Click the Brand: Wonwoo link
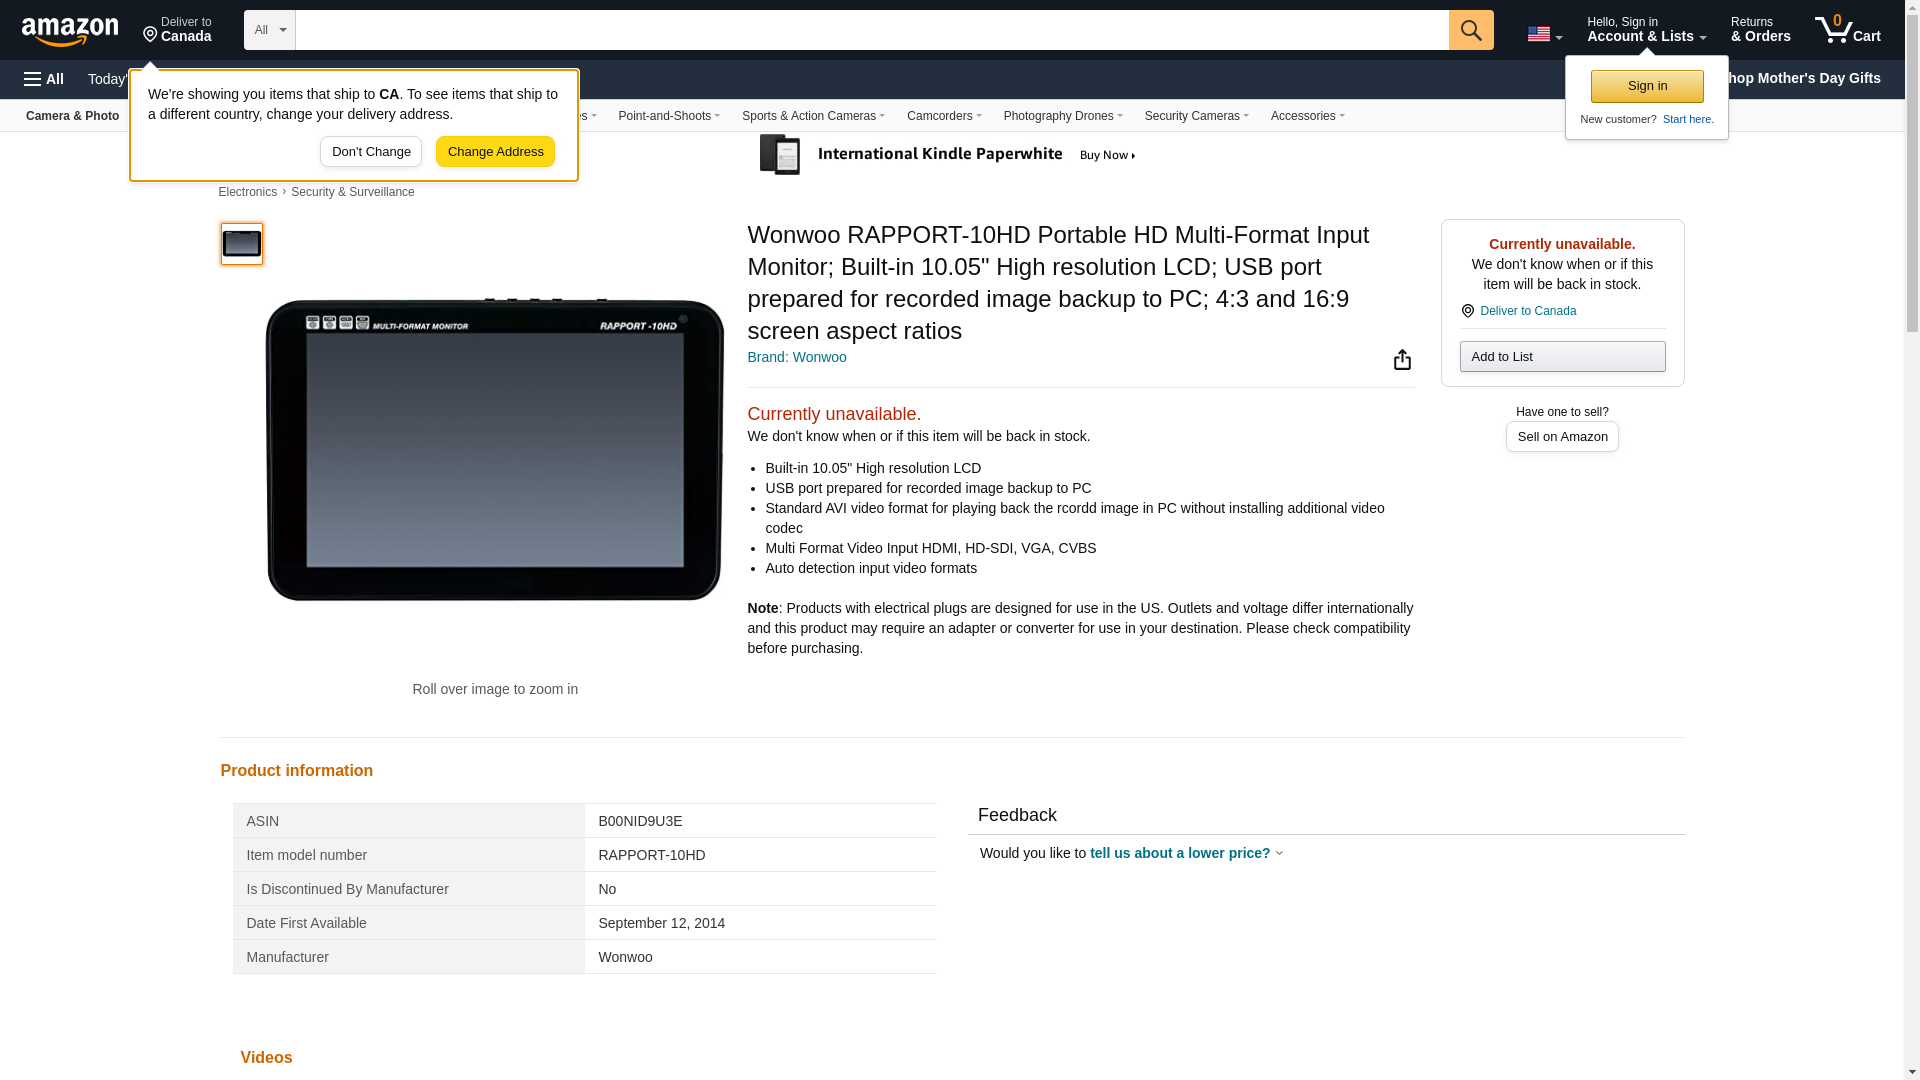 tap(796, 357)
